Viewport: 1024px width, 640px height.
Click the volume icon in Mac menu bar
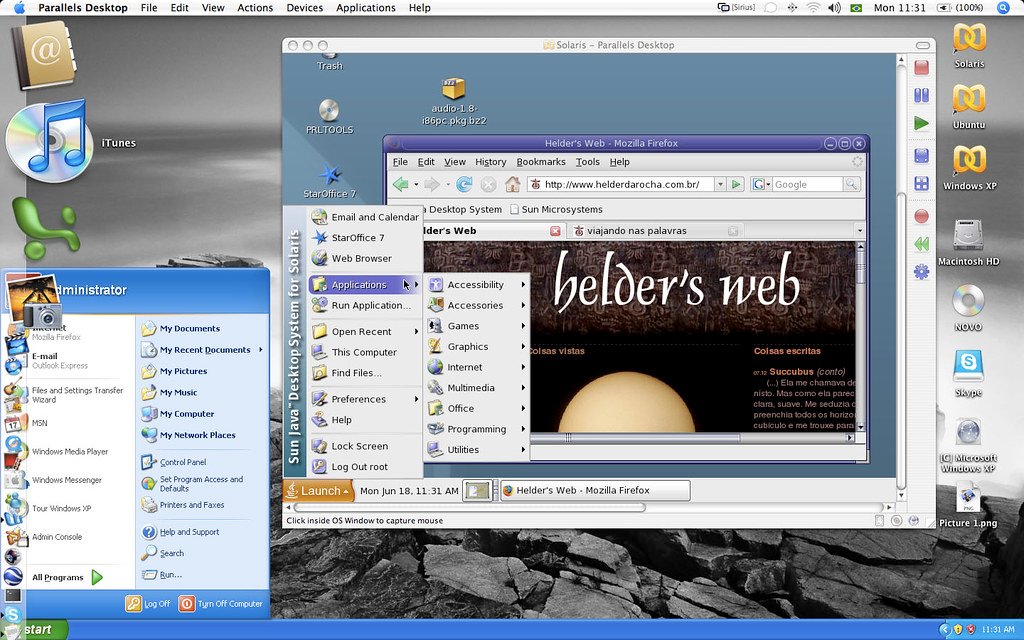pyautogui.click(x=835, y=8)
